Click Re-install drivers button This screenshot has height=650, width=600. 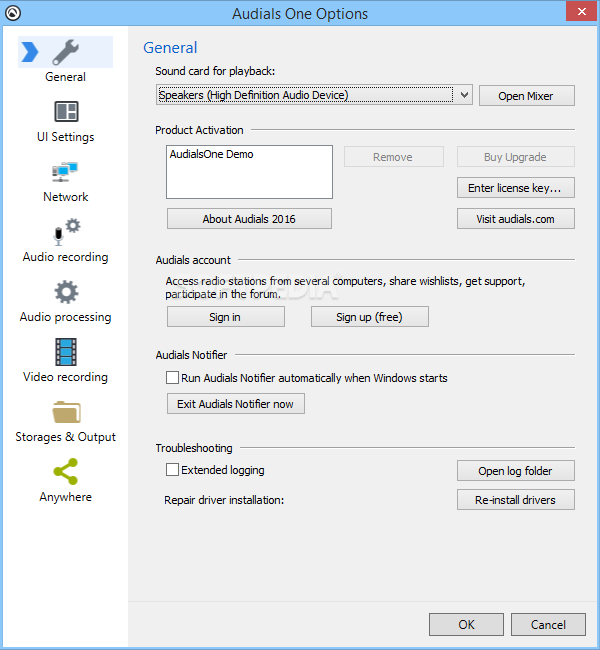pos(515,500)
